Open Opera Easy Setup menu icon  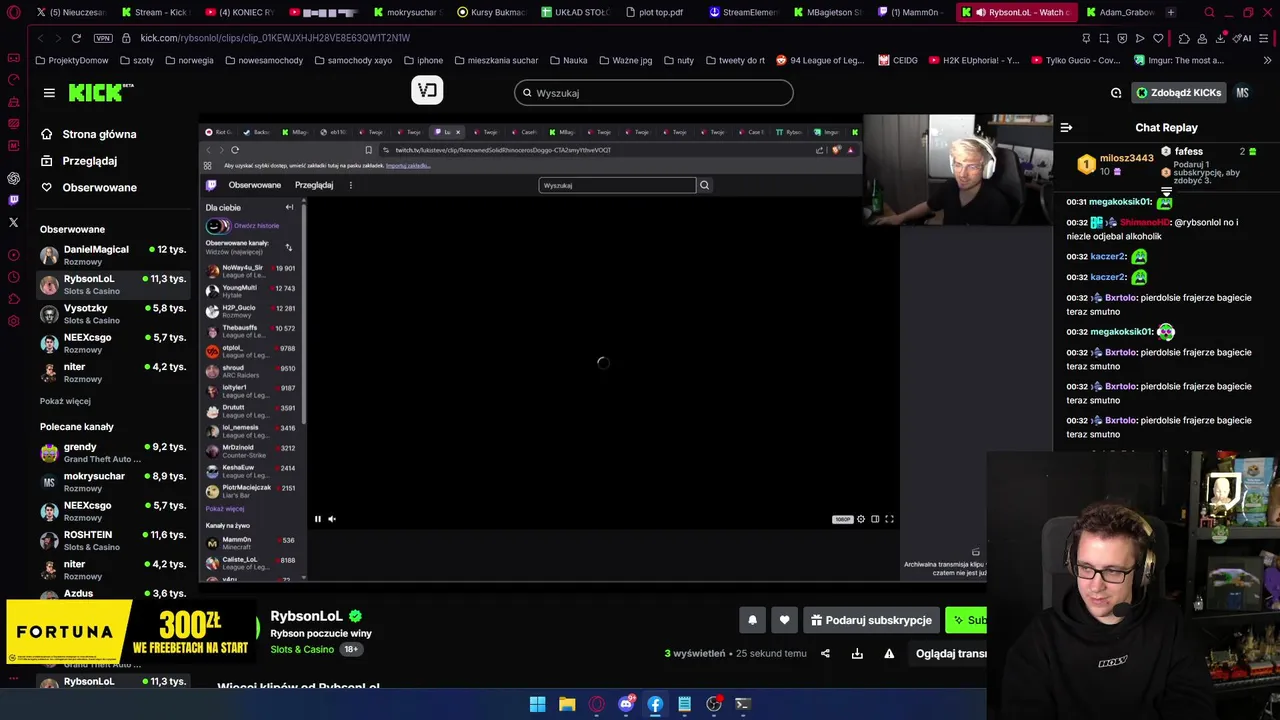[x=1262, y=38]
